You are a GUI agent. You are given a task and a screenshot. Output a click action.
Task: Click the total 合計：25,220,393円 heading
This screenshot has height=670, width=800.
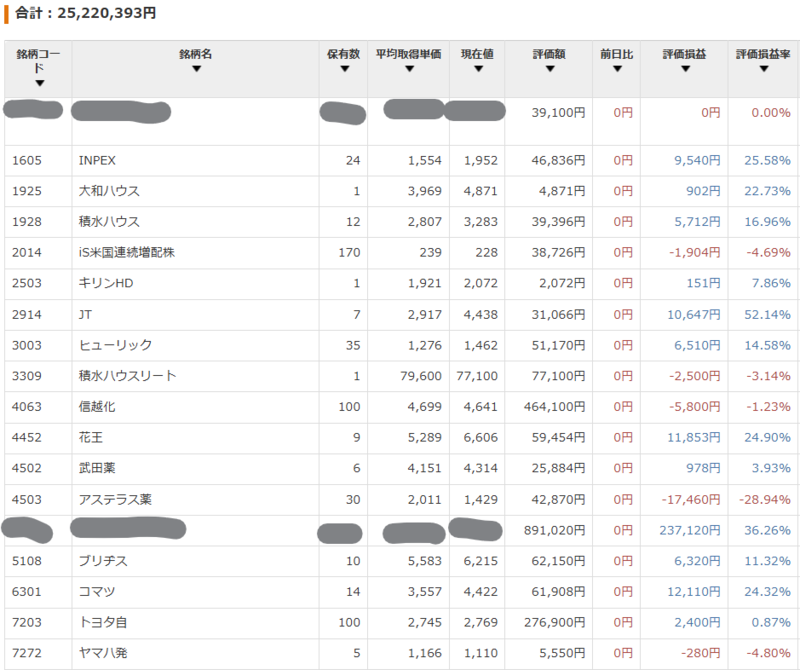(85, 13)
